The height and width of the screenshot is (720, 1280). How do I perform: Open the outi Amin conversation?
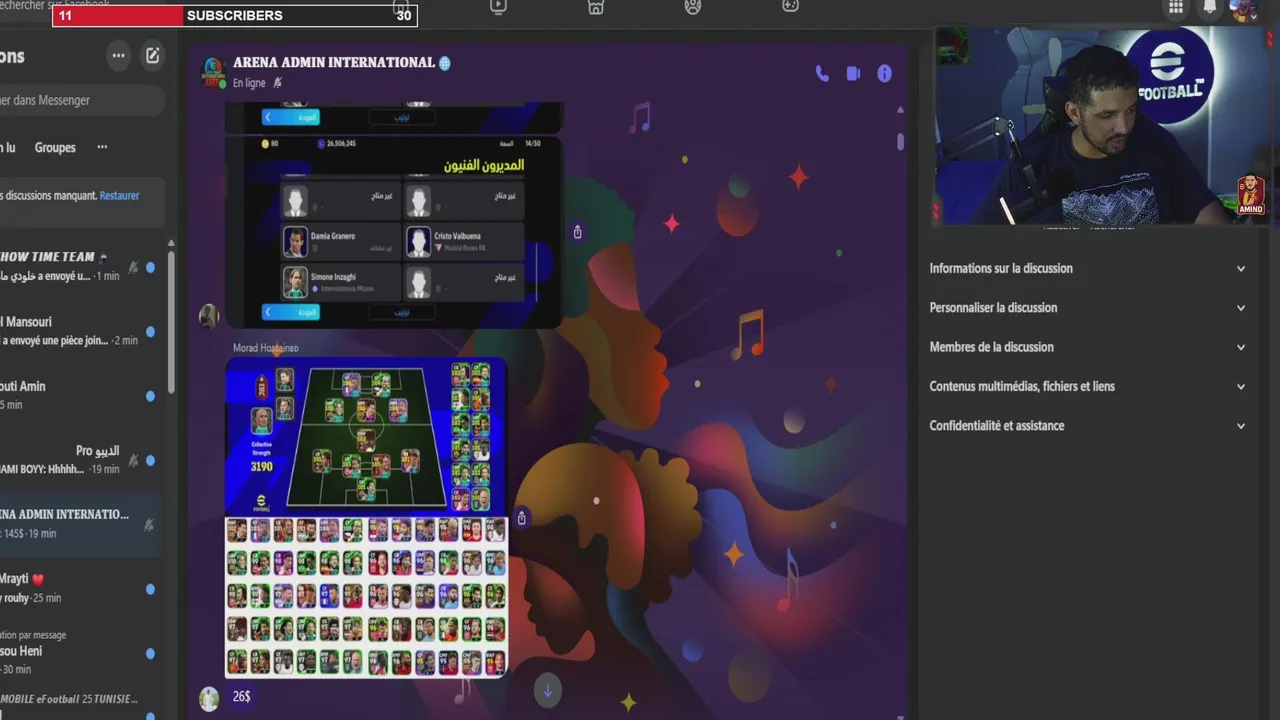80,396
